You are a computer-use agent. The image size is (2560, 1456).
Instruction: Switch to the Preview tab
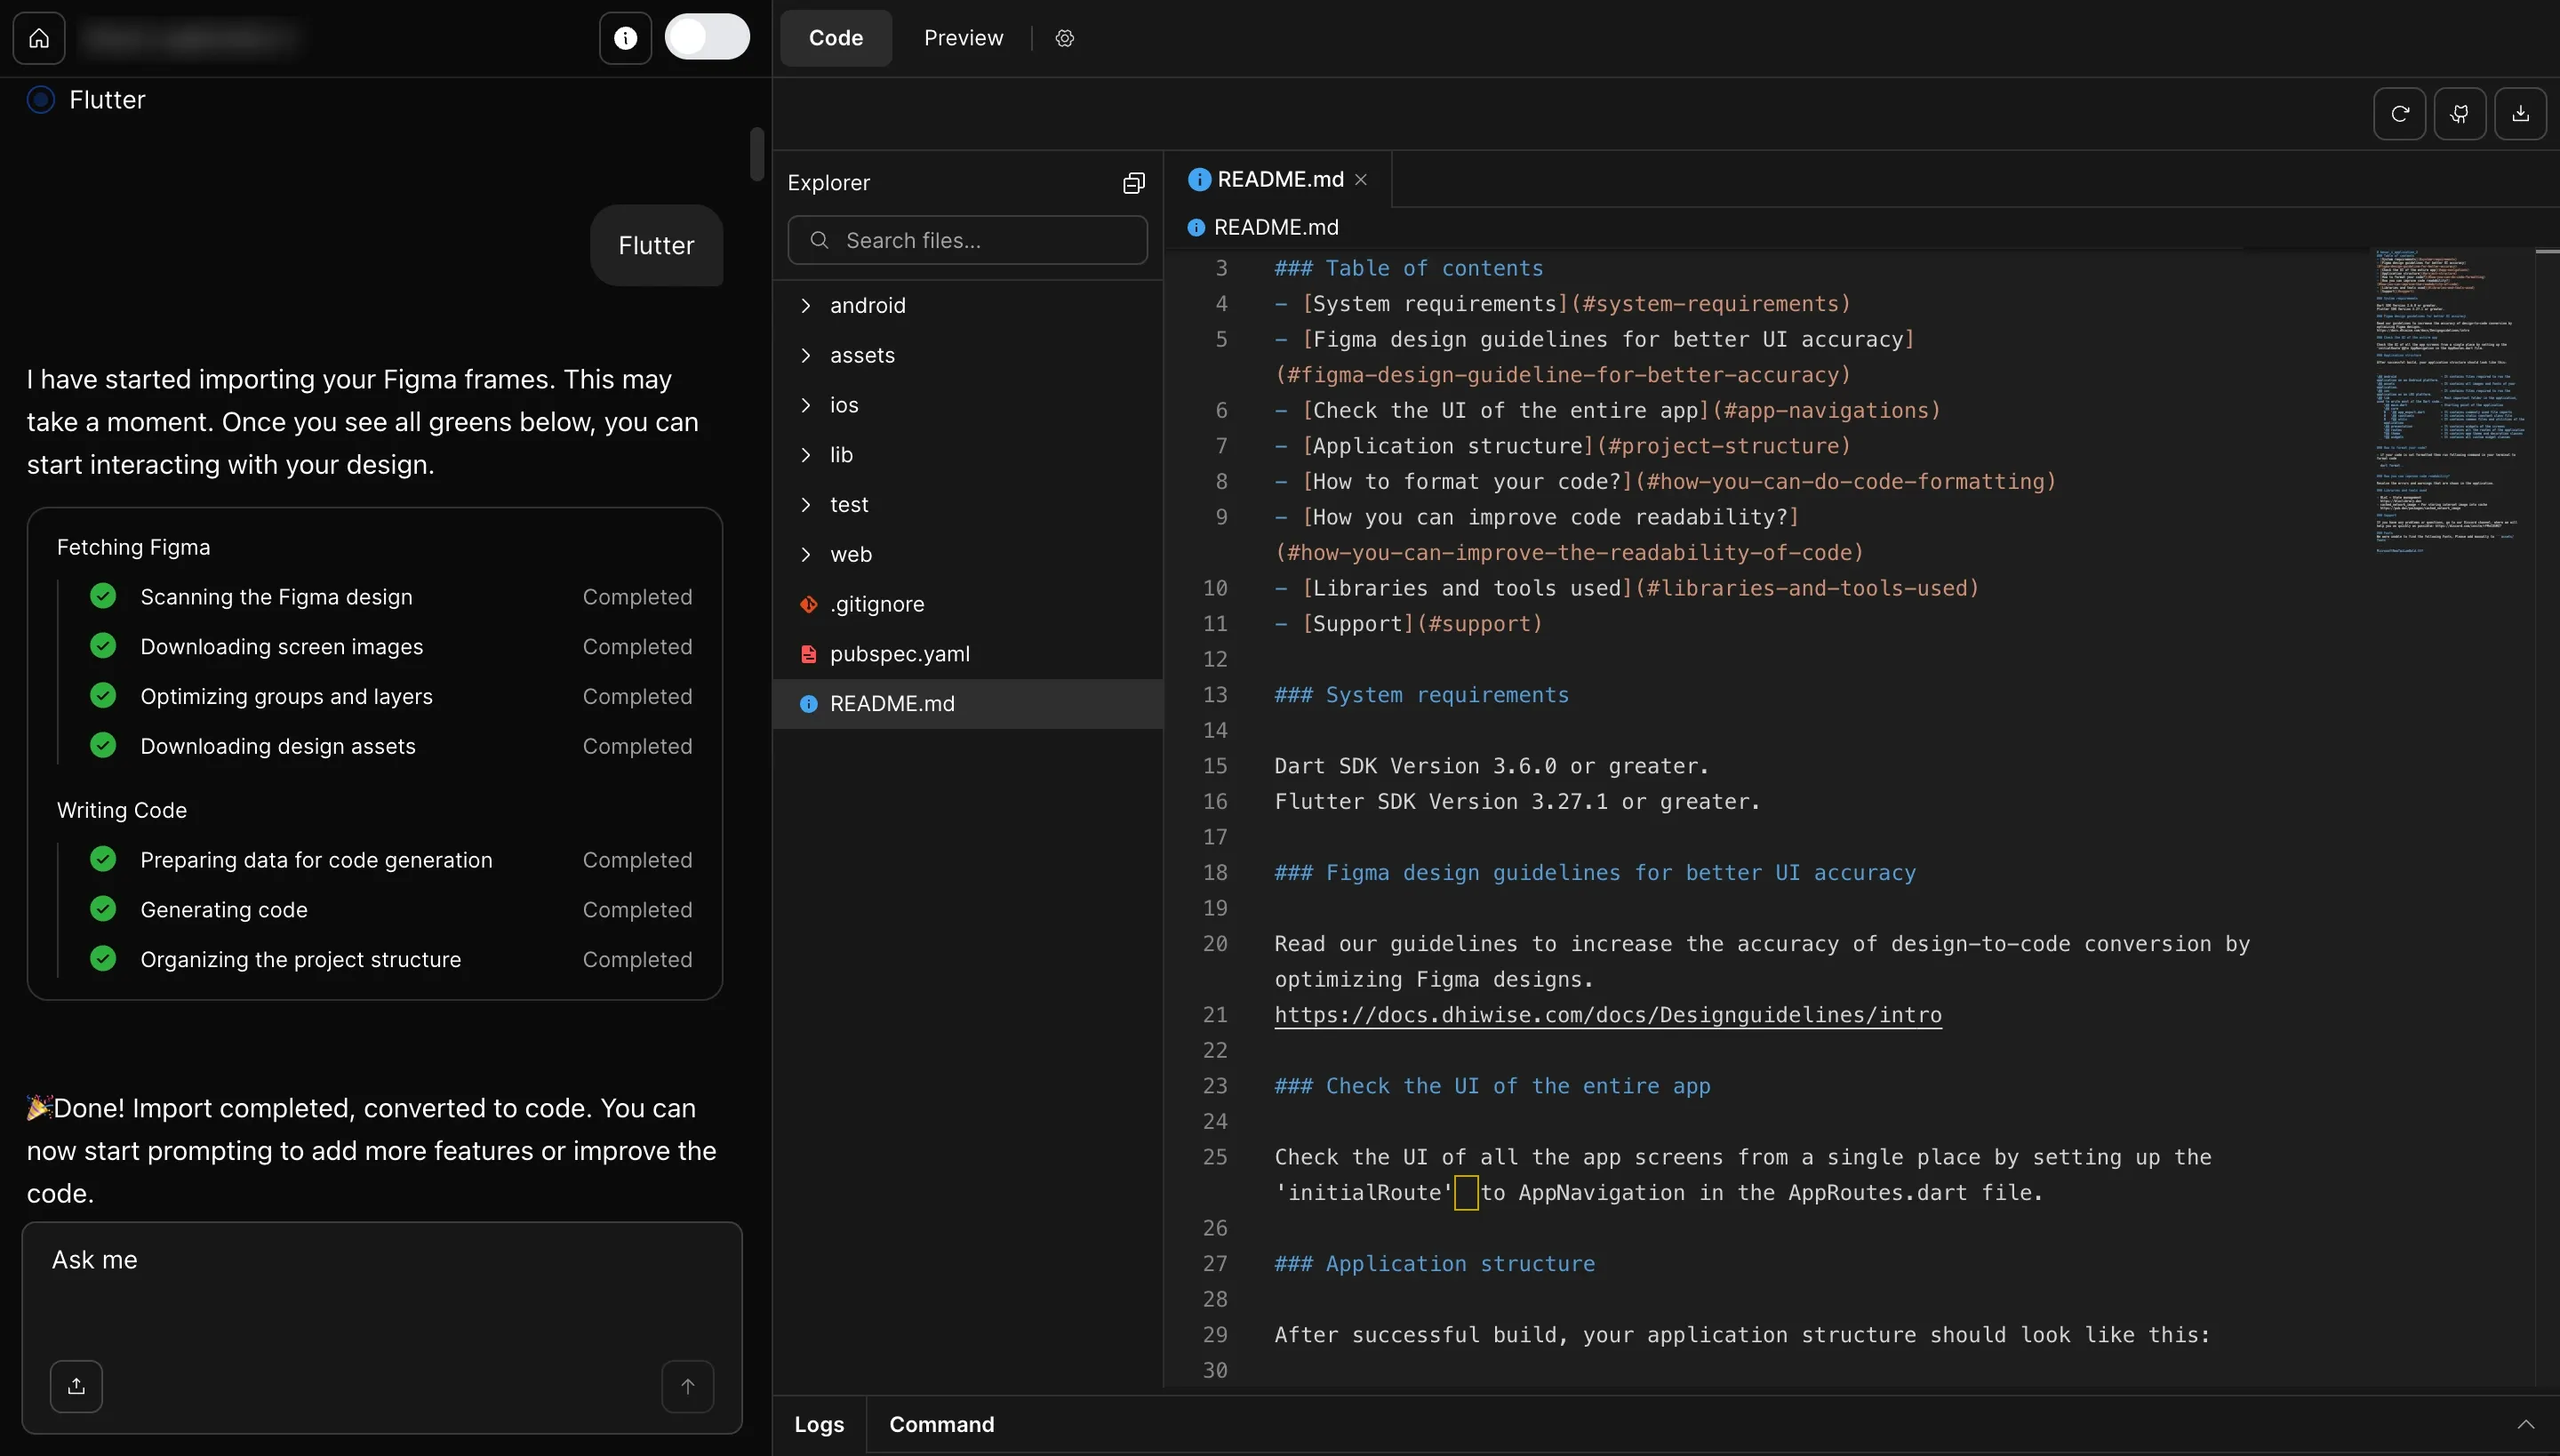pyautogui.click(x=963, y=38)
